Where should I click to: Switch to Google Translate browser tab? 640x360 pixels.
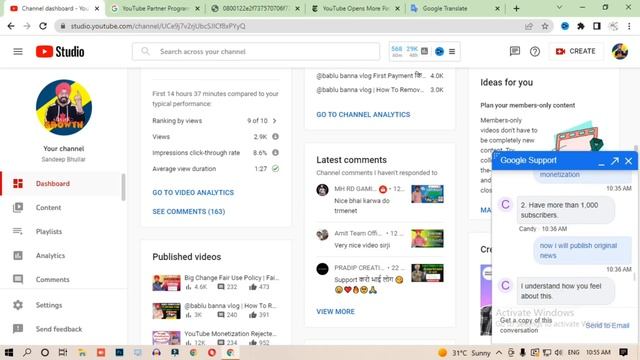pos(455,8)
